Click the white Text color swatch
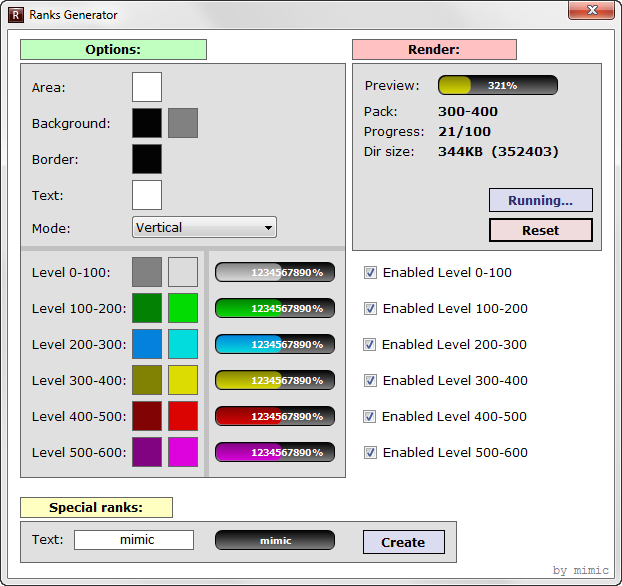This screenshot has width=622, height=586. [147, 195]
